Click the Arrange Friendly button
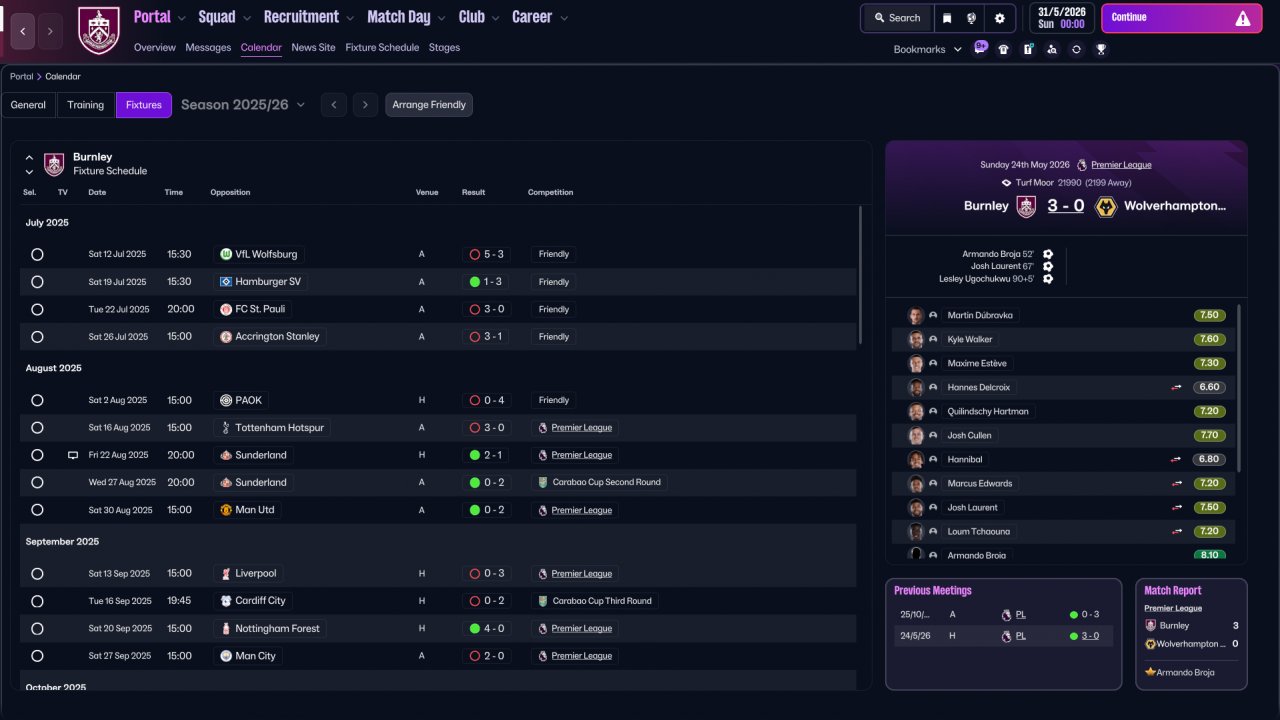 429,105
